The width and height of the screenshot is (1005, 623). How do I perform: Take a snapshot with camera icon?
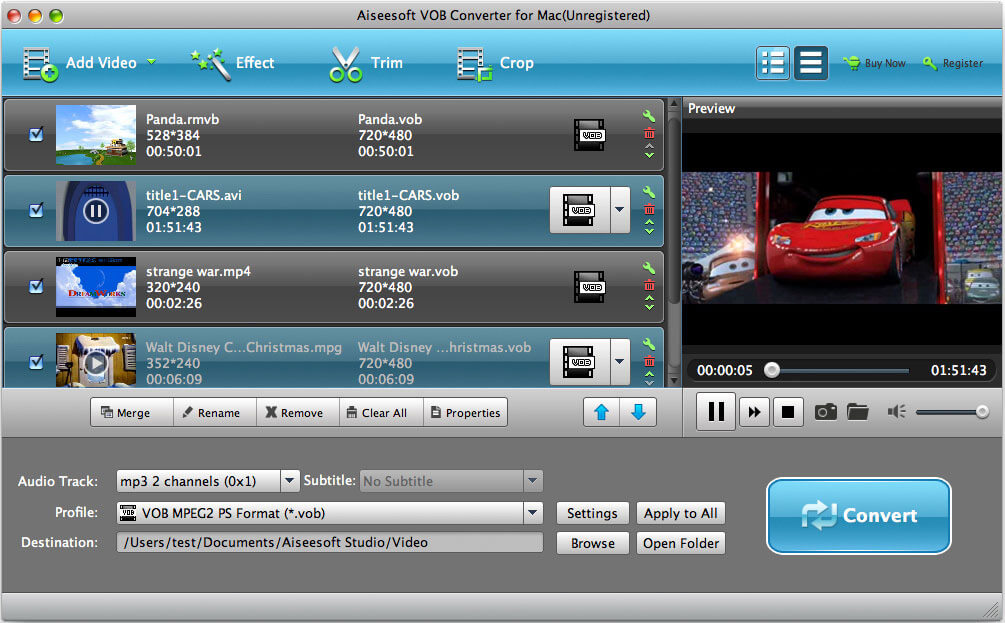click(826, 411)
